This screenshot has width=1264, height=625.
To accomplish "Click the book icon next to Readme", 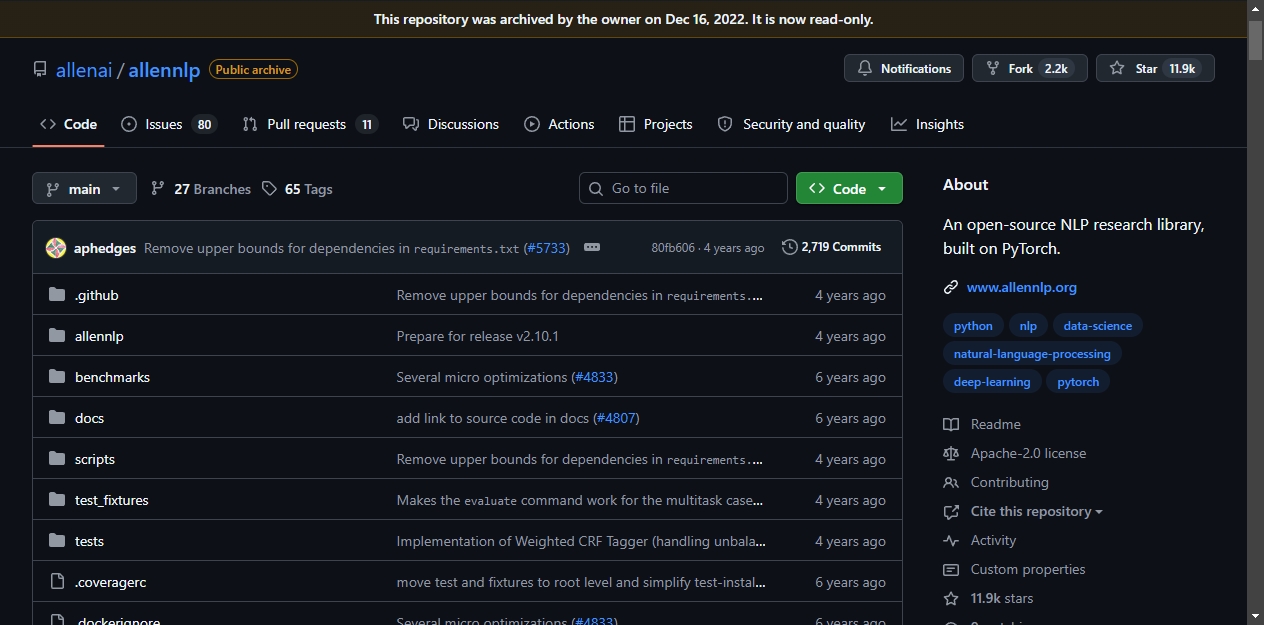I will [951, 425].
